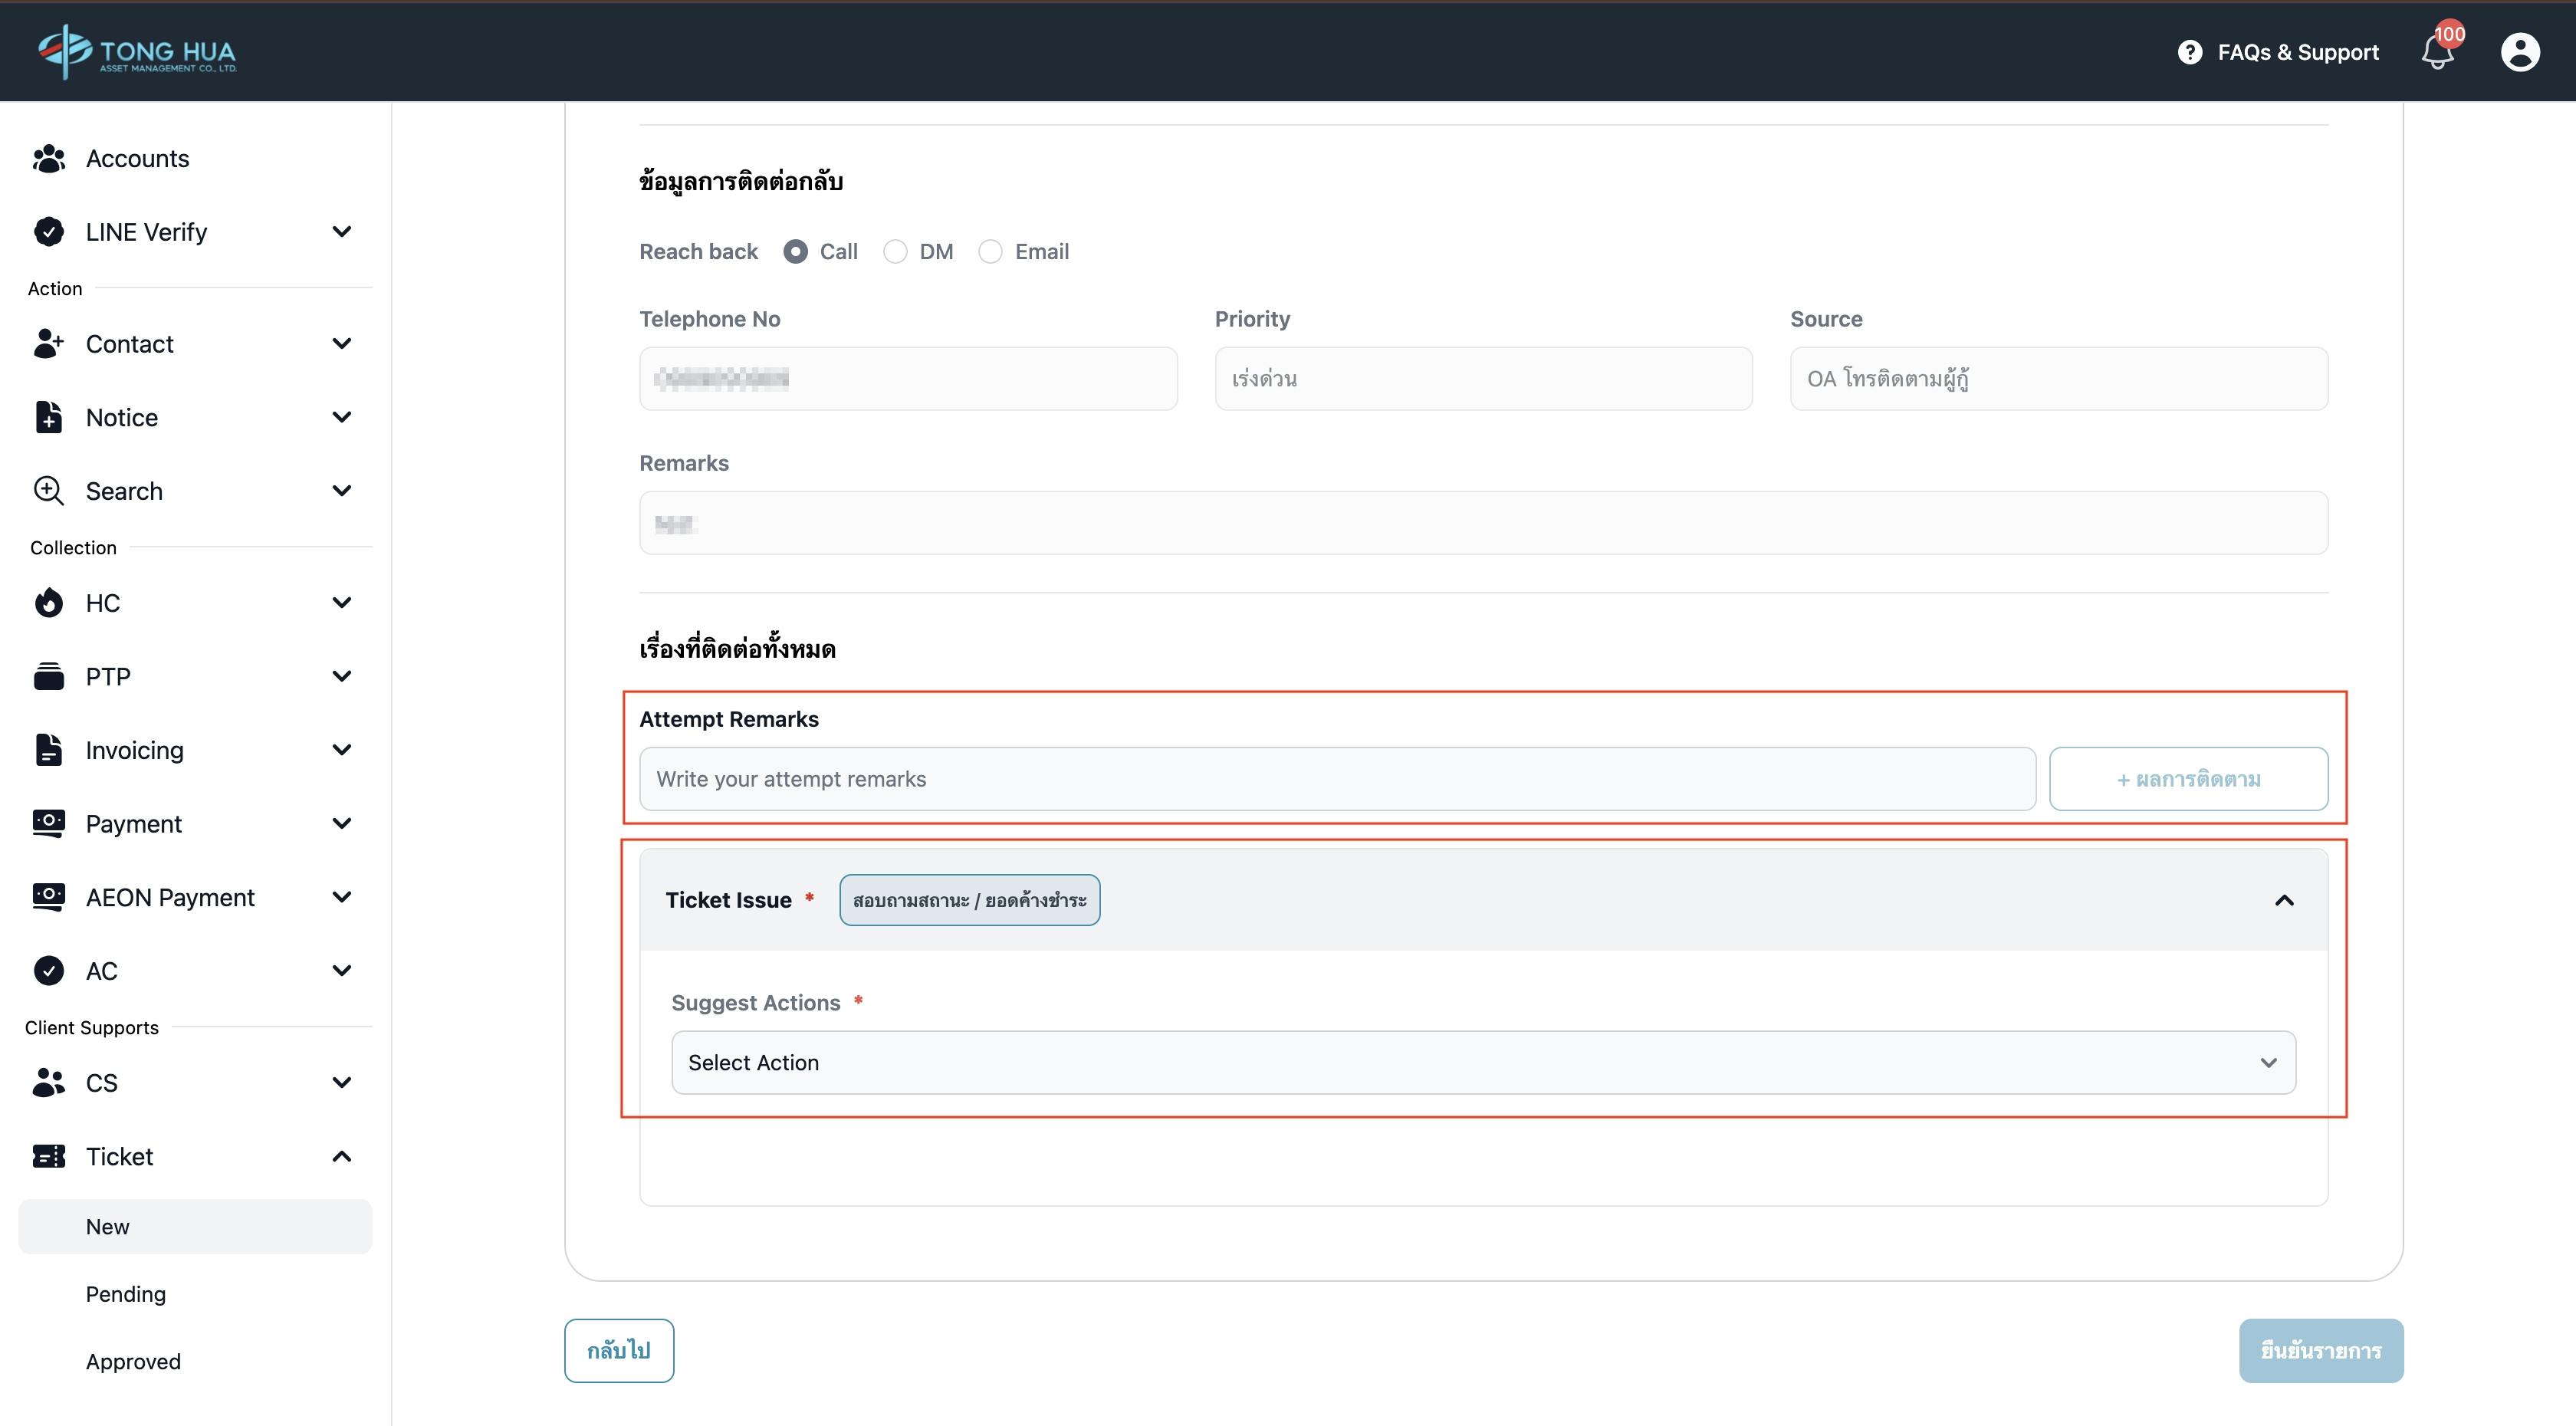Select the Call reach back option
Screen dimensions: 2576x1426
coord(795,252)
